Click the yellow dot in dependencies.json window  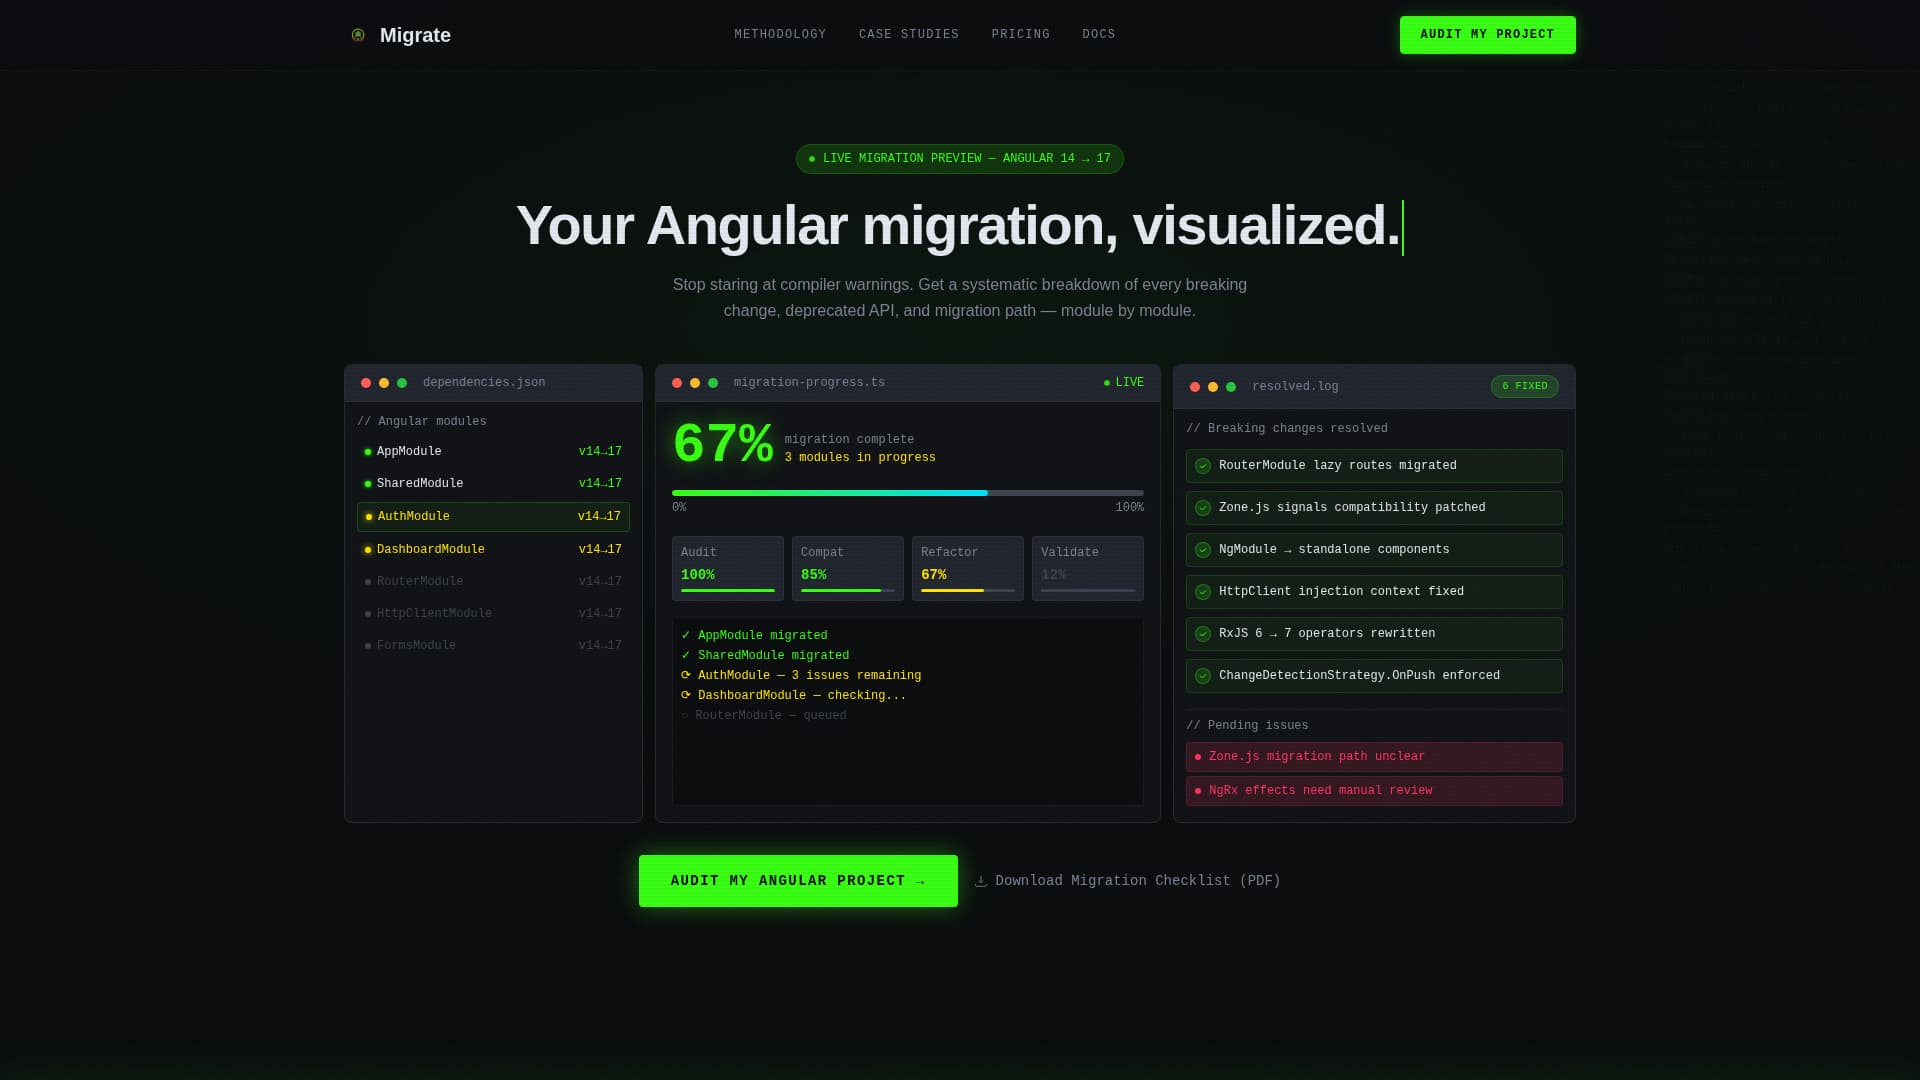tap(384, 383)
